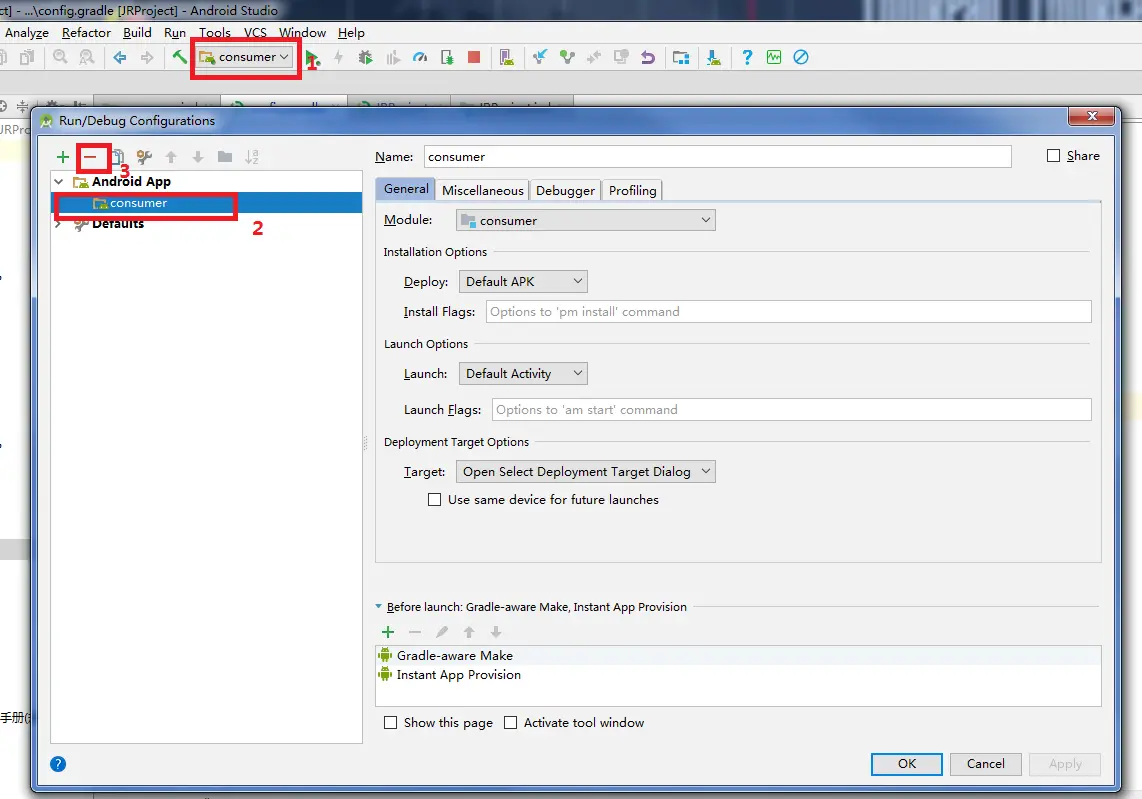Viewport: 1142px width, 799px height.
Task: Enable Use same device for future launches
Action: (435, 500)
